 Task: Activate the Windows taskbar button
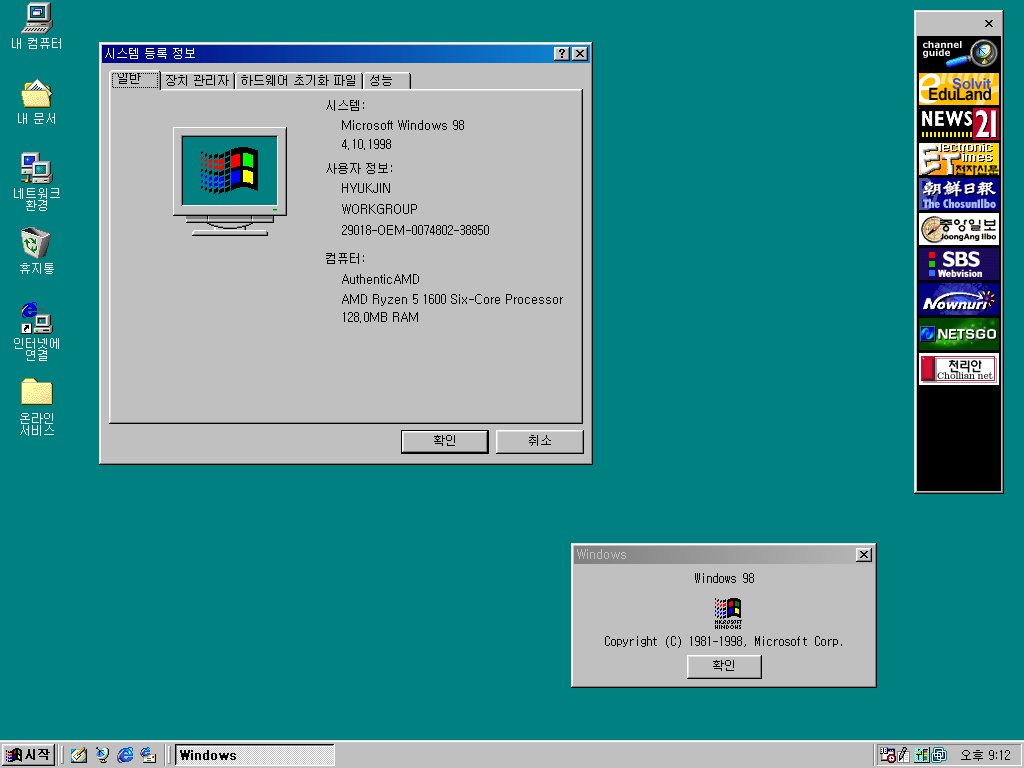point(255,755)
